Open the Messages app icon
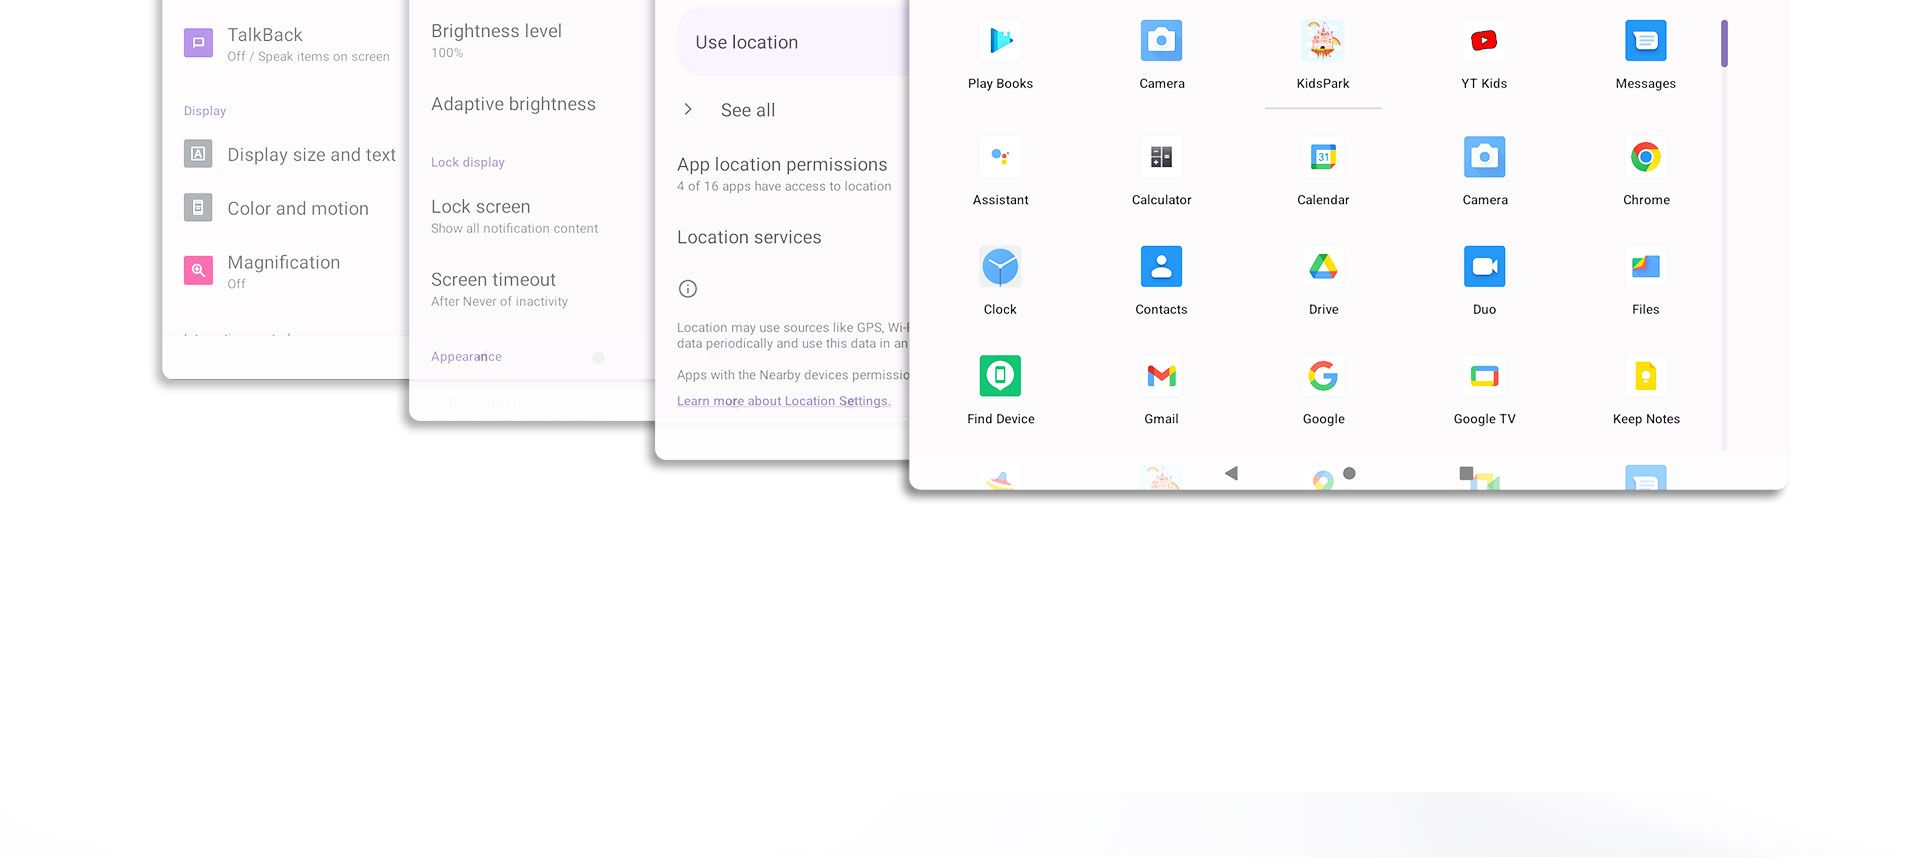This screenshot has width=1920, height=857. point(1645,42)
